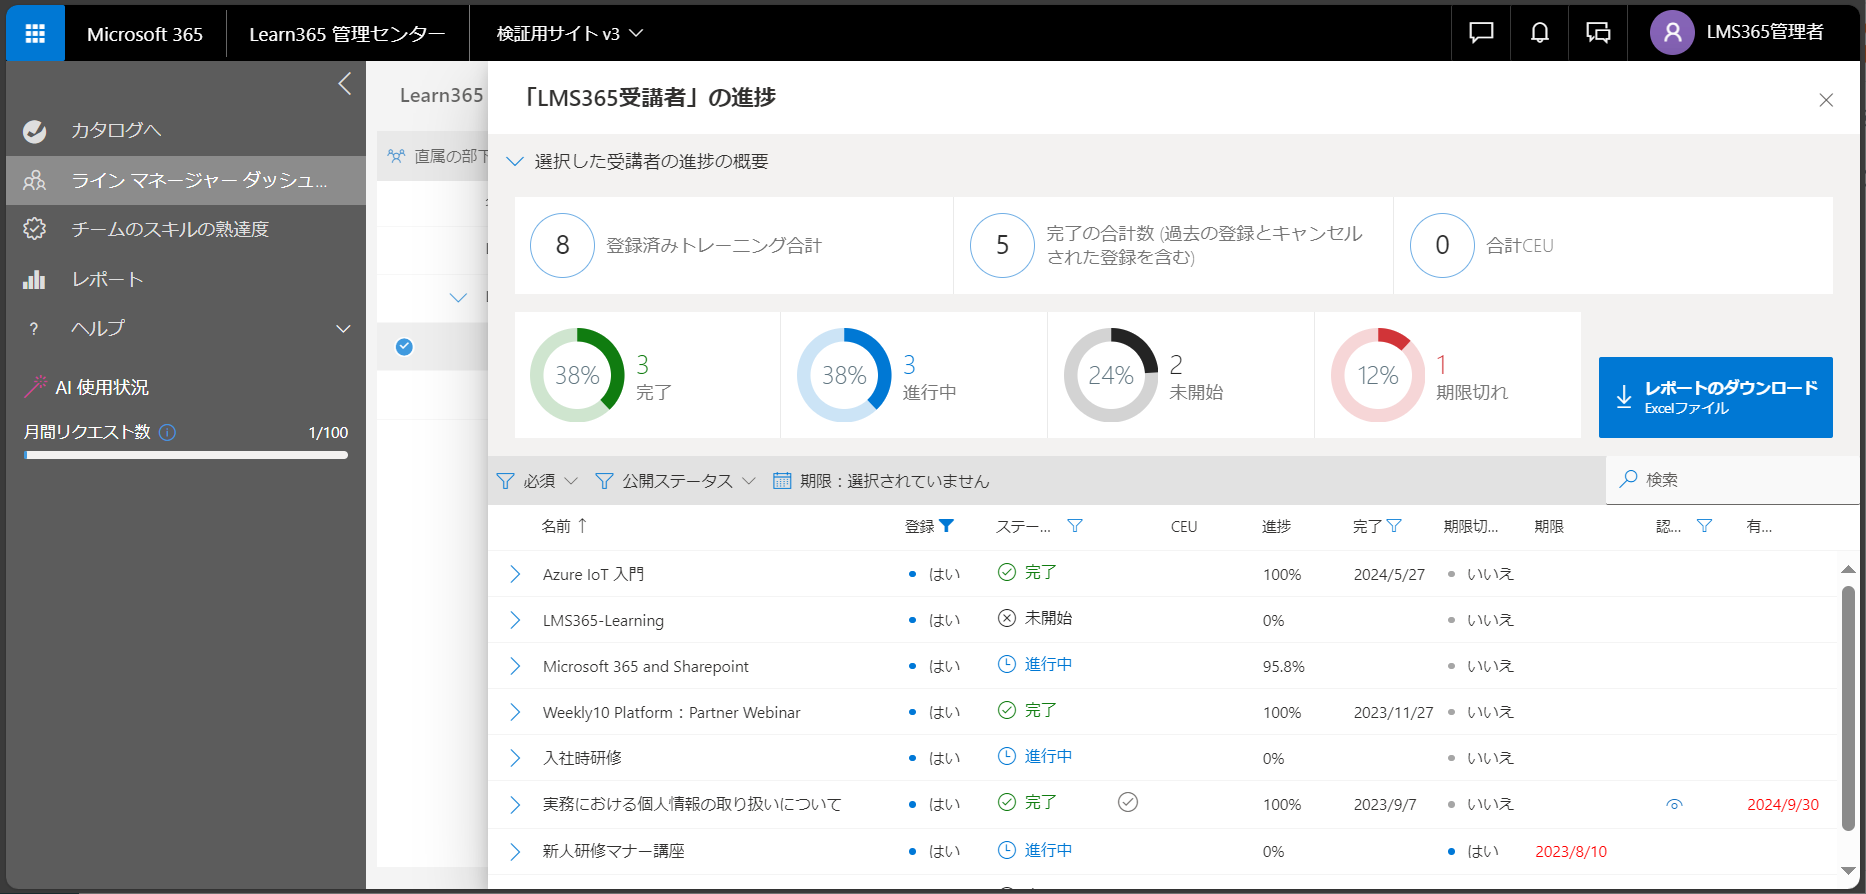
Task: Expand the LMS365-Learning row
Action: pyautogui.click(x=515, y=620)
